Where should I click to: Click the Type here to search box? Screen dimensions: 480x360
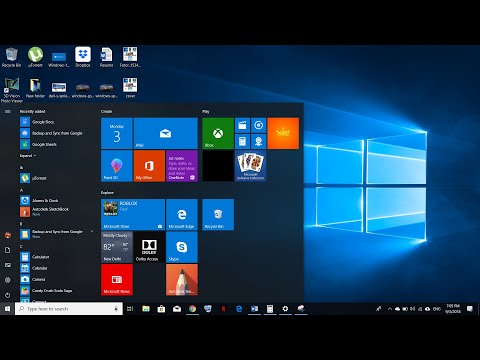69,309
